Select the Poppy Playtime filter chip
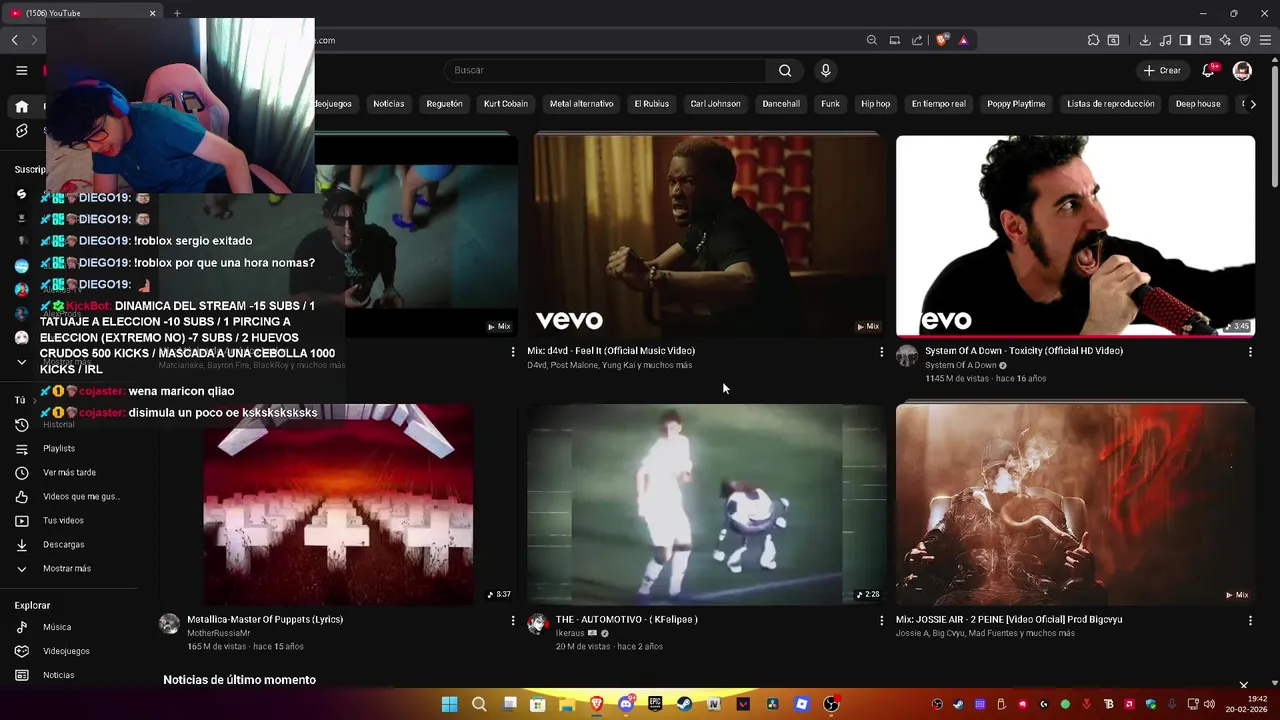The width and height of the screenshot is (1280, 720). (x=1016, y=104)
